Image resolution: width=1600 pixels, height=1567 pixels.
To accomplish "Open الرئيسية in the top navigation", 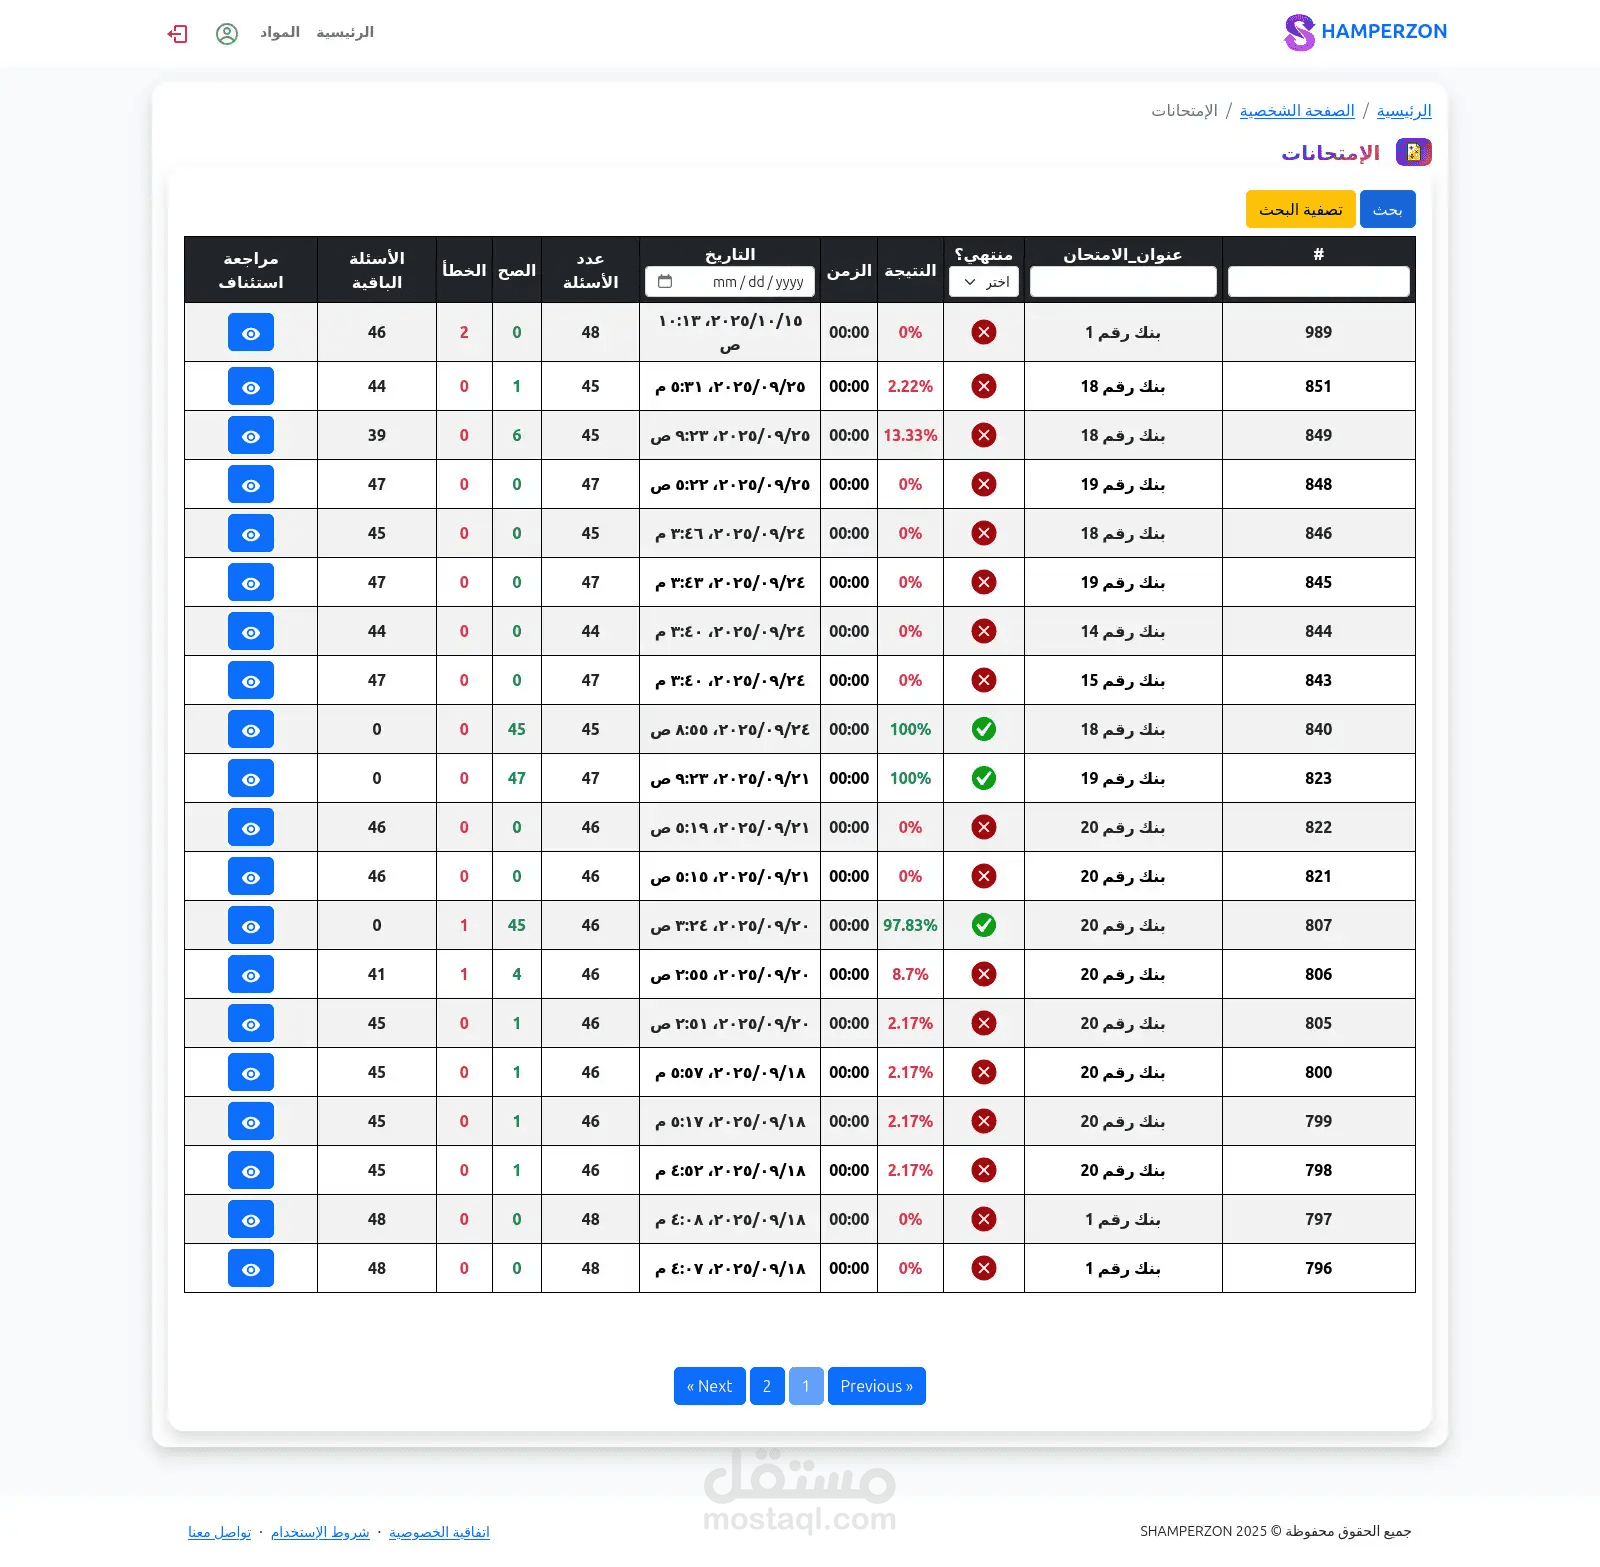I will (x=345, y=32).
